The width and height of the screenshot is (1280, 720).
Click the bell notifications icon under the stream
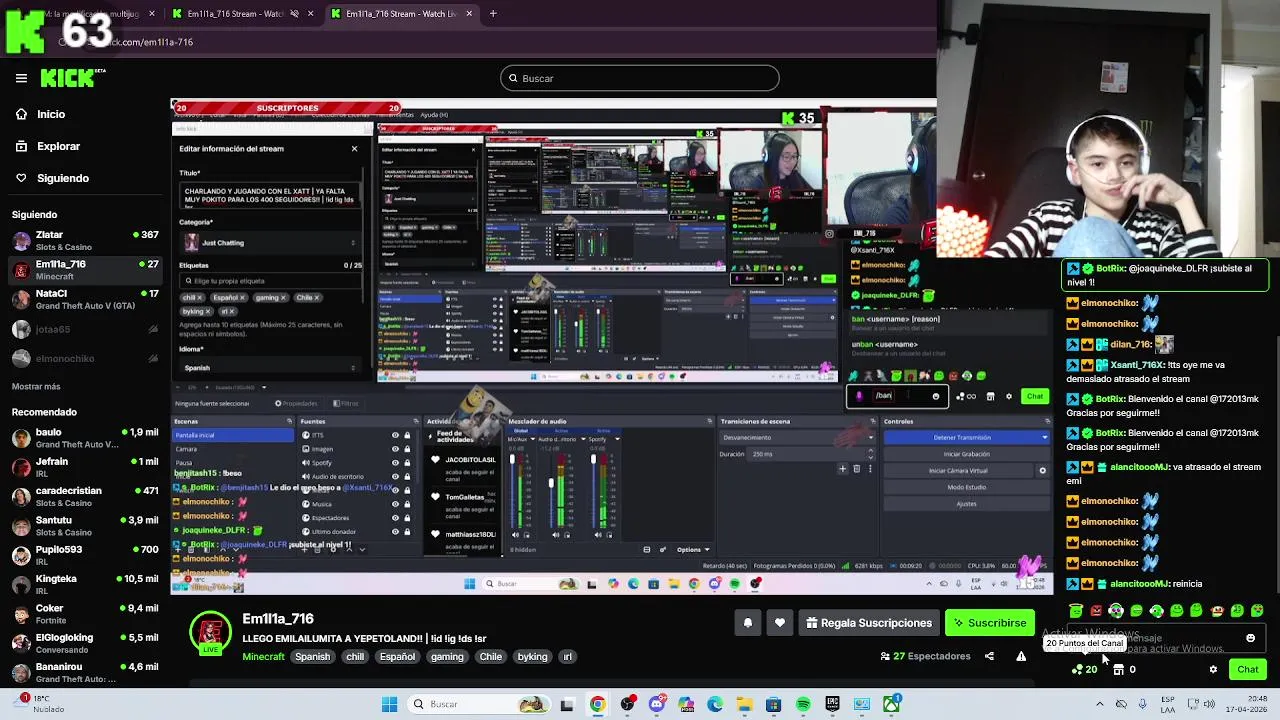tap(747, 623)
